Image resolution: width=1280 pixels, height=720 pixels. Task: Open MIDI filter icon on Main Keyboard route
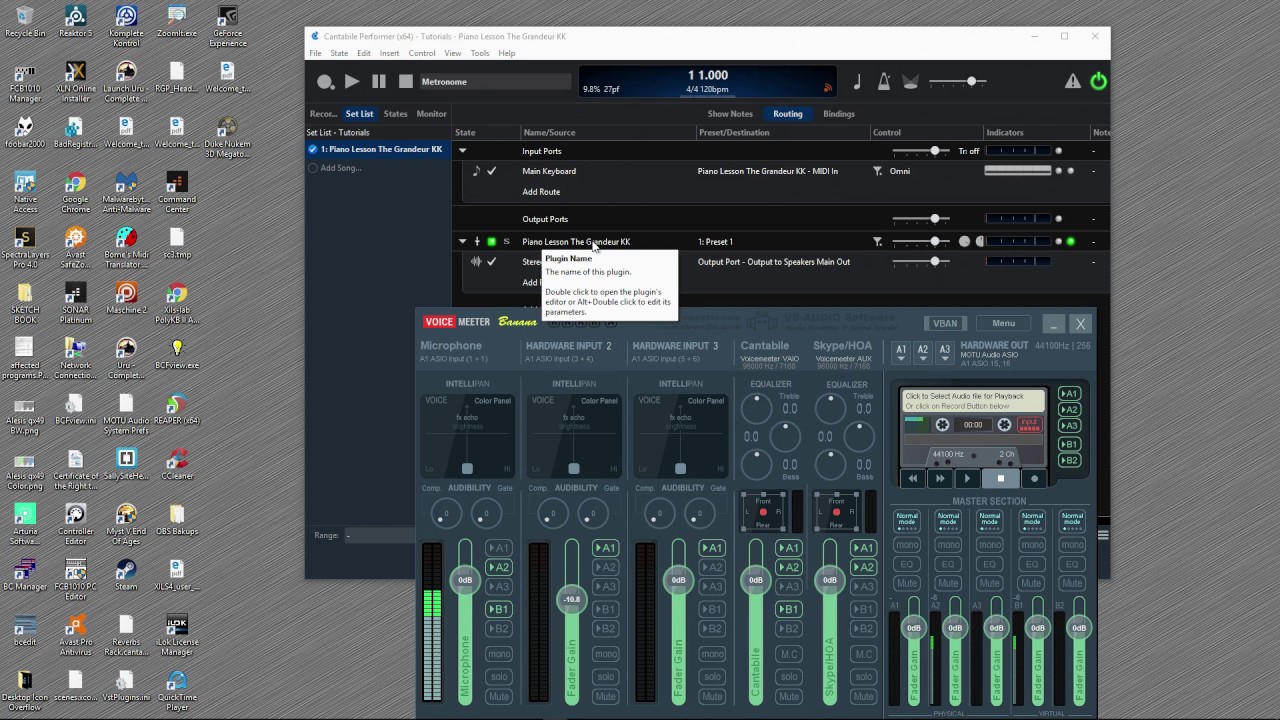point(877,171)
